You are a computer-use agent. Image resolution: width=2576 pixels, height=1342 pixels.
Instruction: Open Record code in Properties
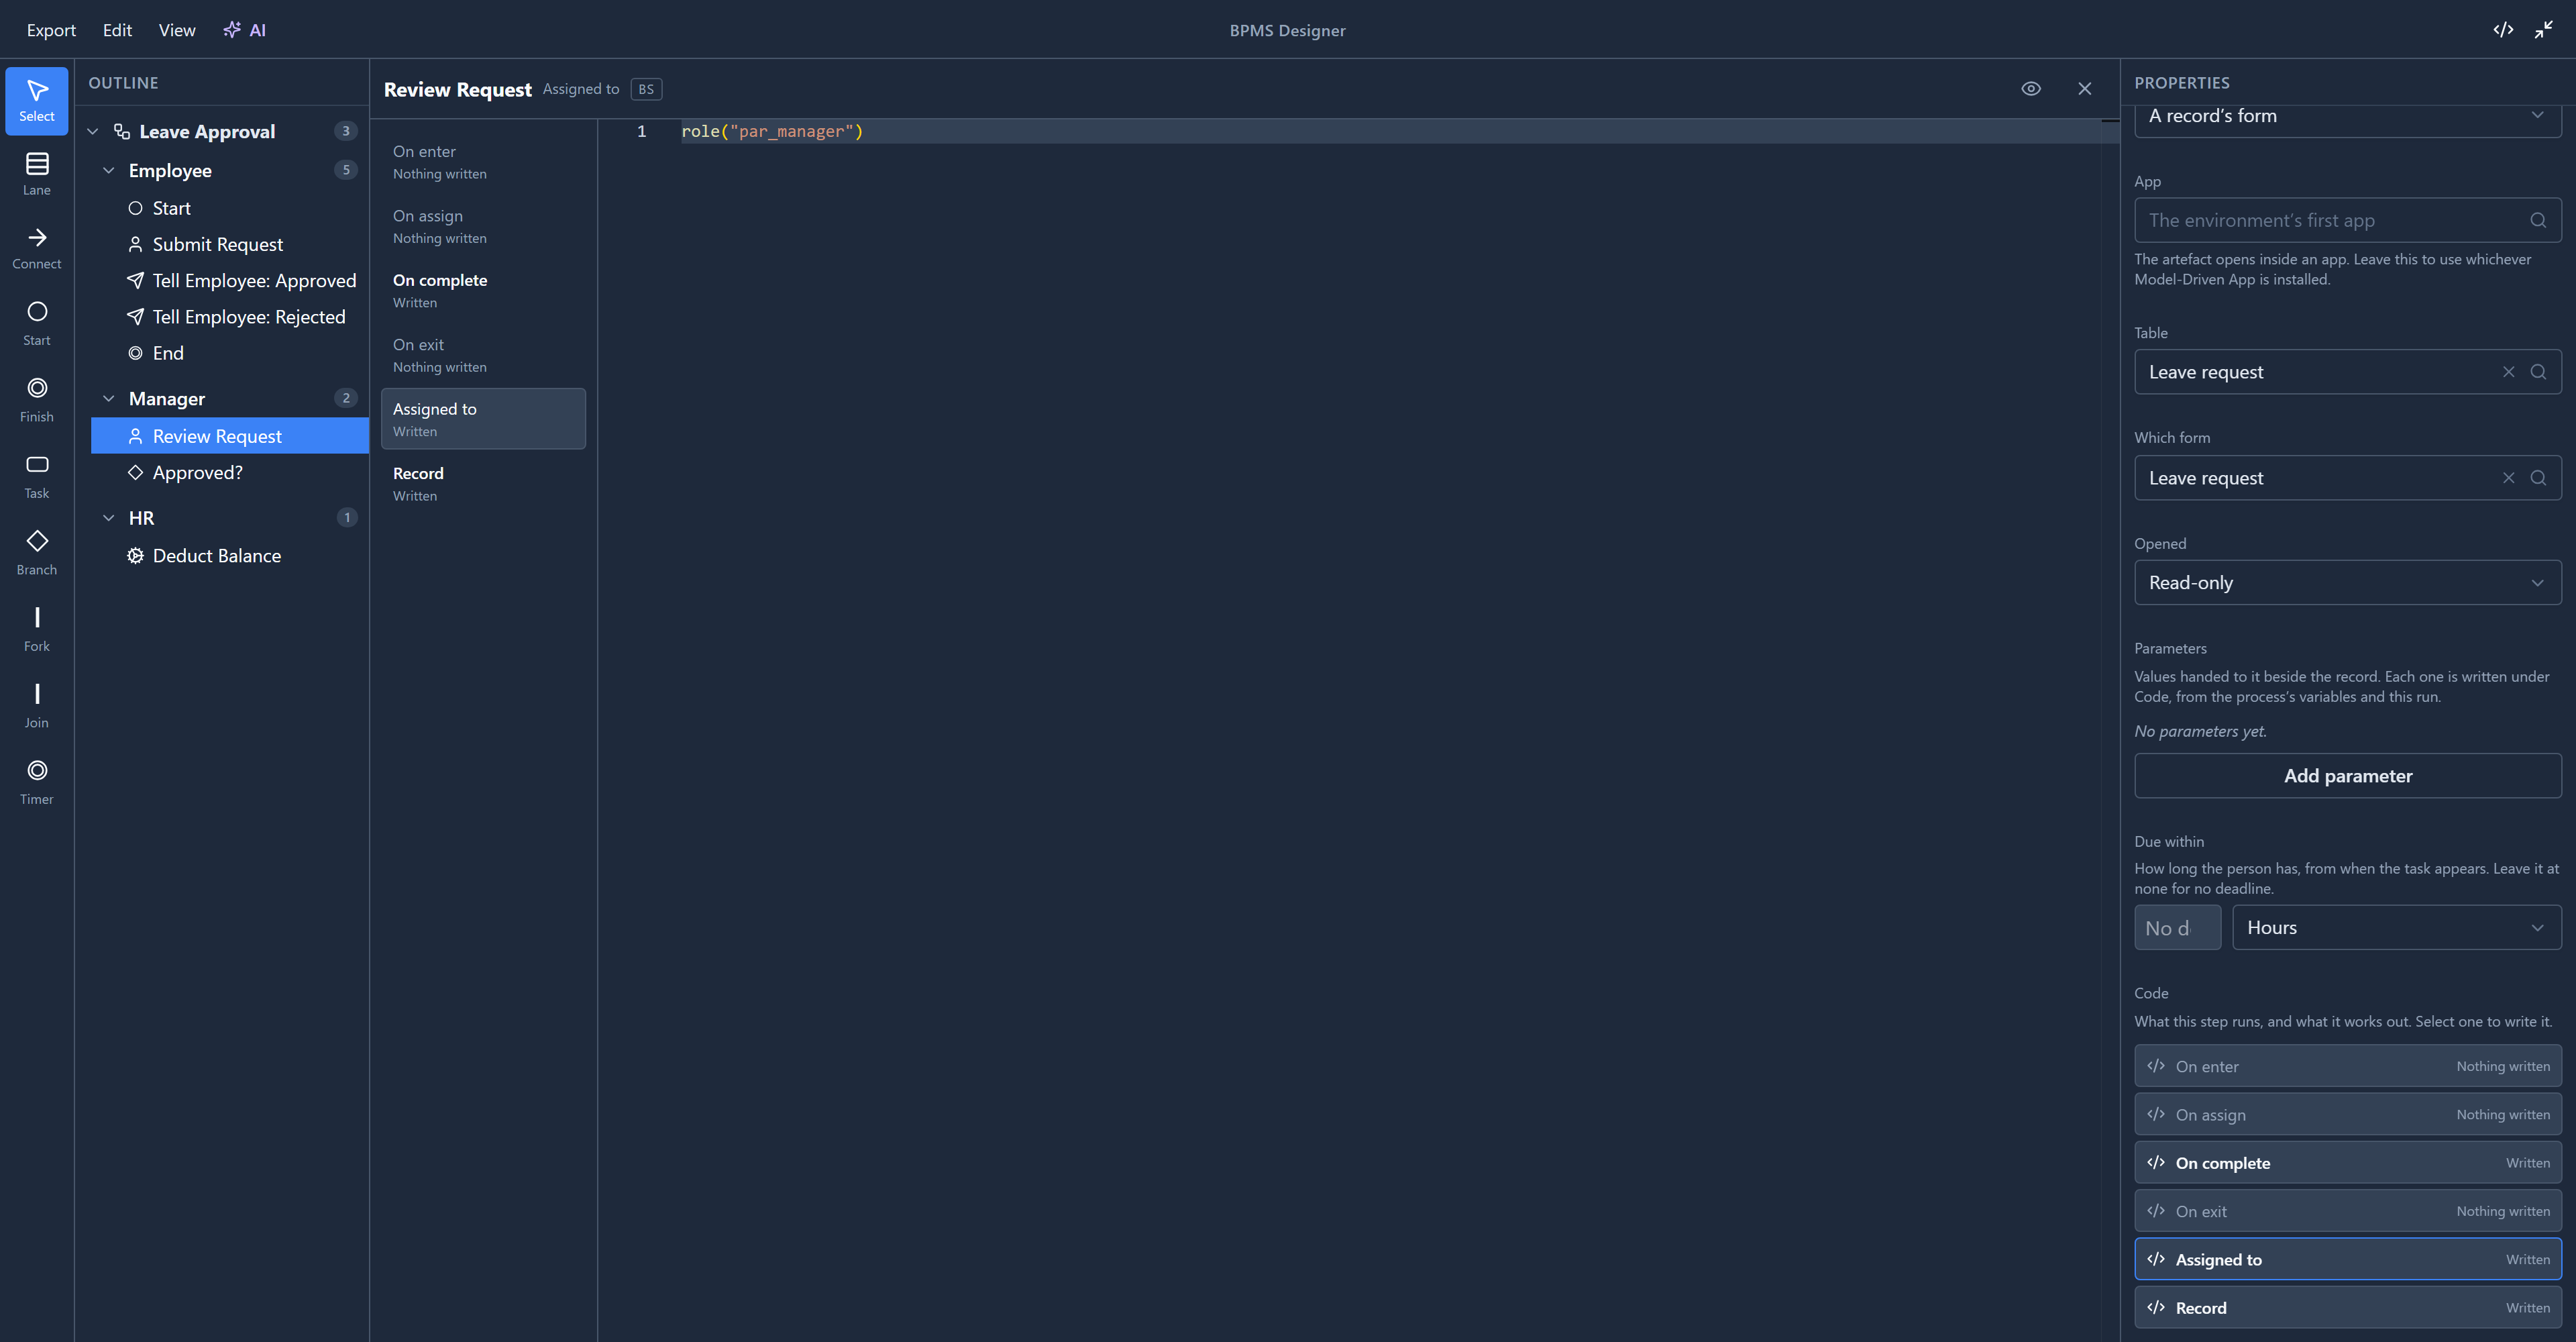(2347, 1307)
